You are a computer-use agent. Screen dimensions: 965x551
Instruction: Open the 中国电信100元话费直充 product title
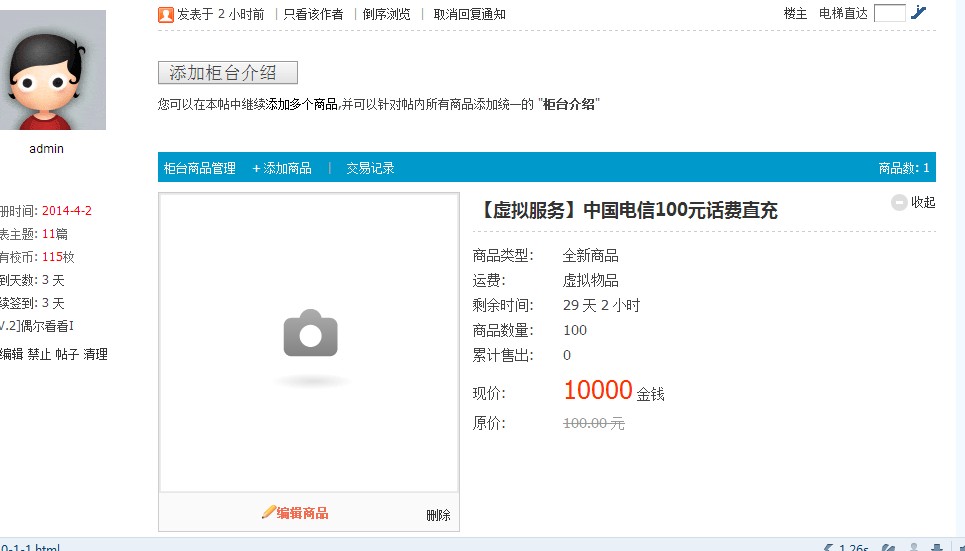coord(627,211)
